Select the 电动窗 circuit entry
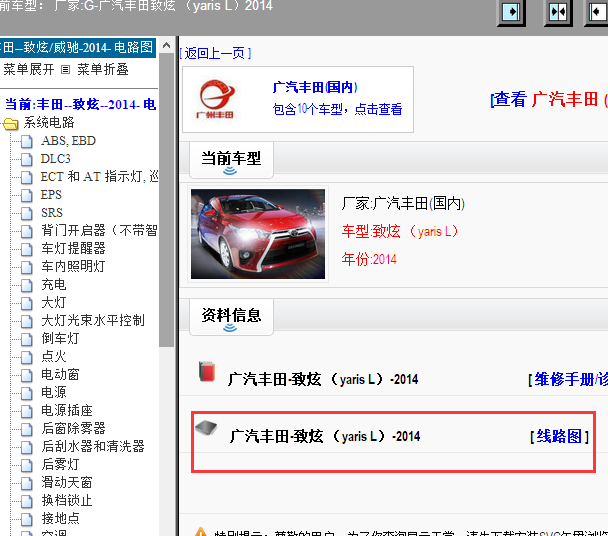 60,375
